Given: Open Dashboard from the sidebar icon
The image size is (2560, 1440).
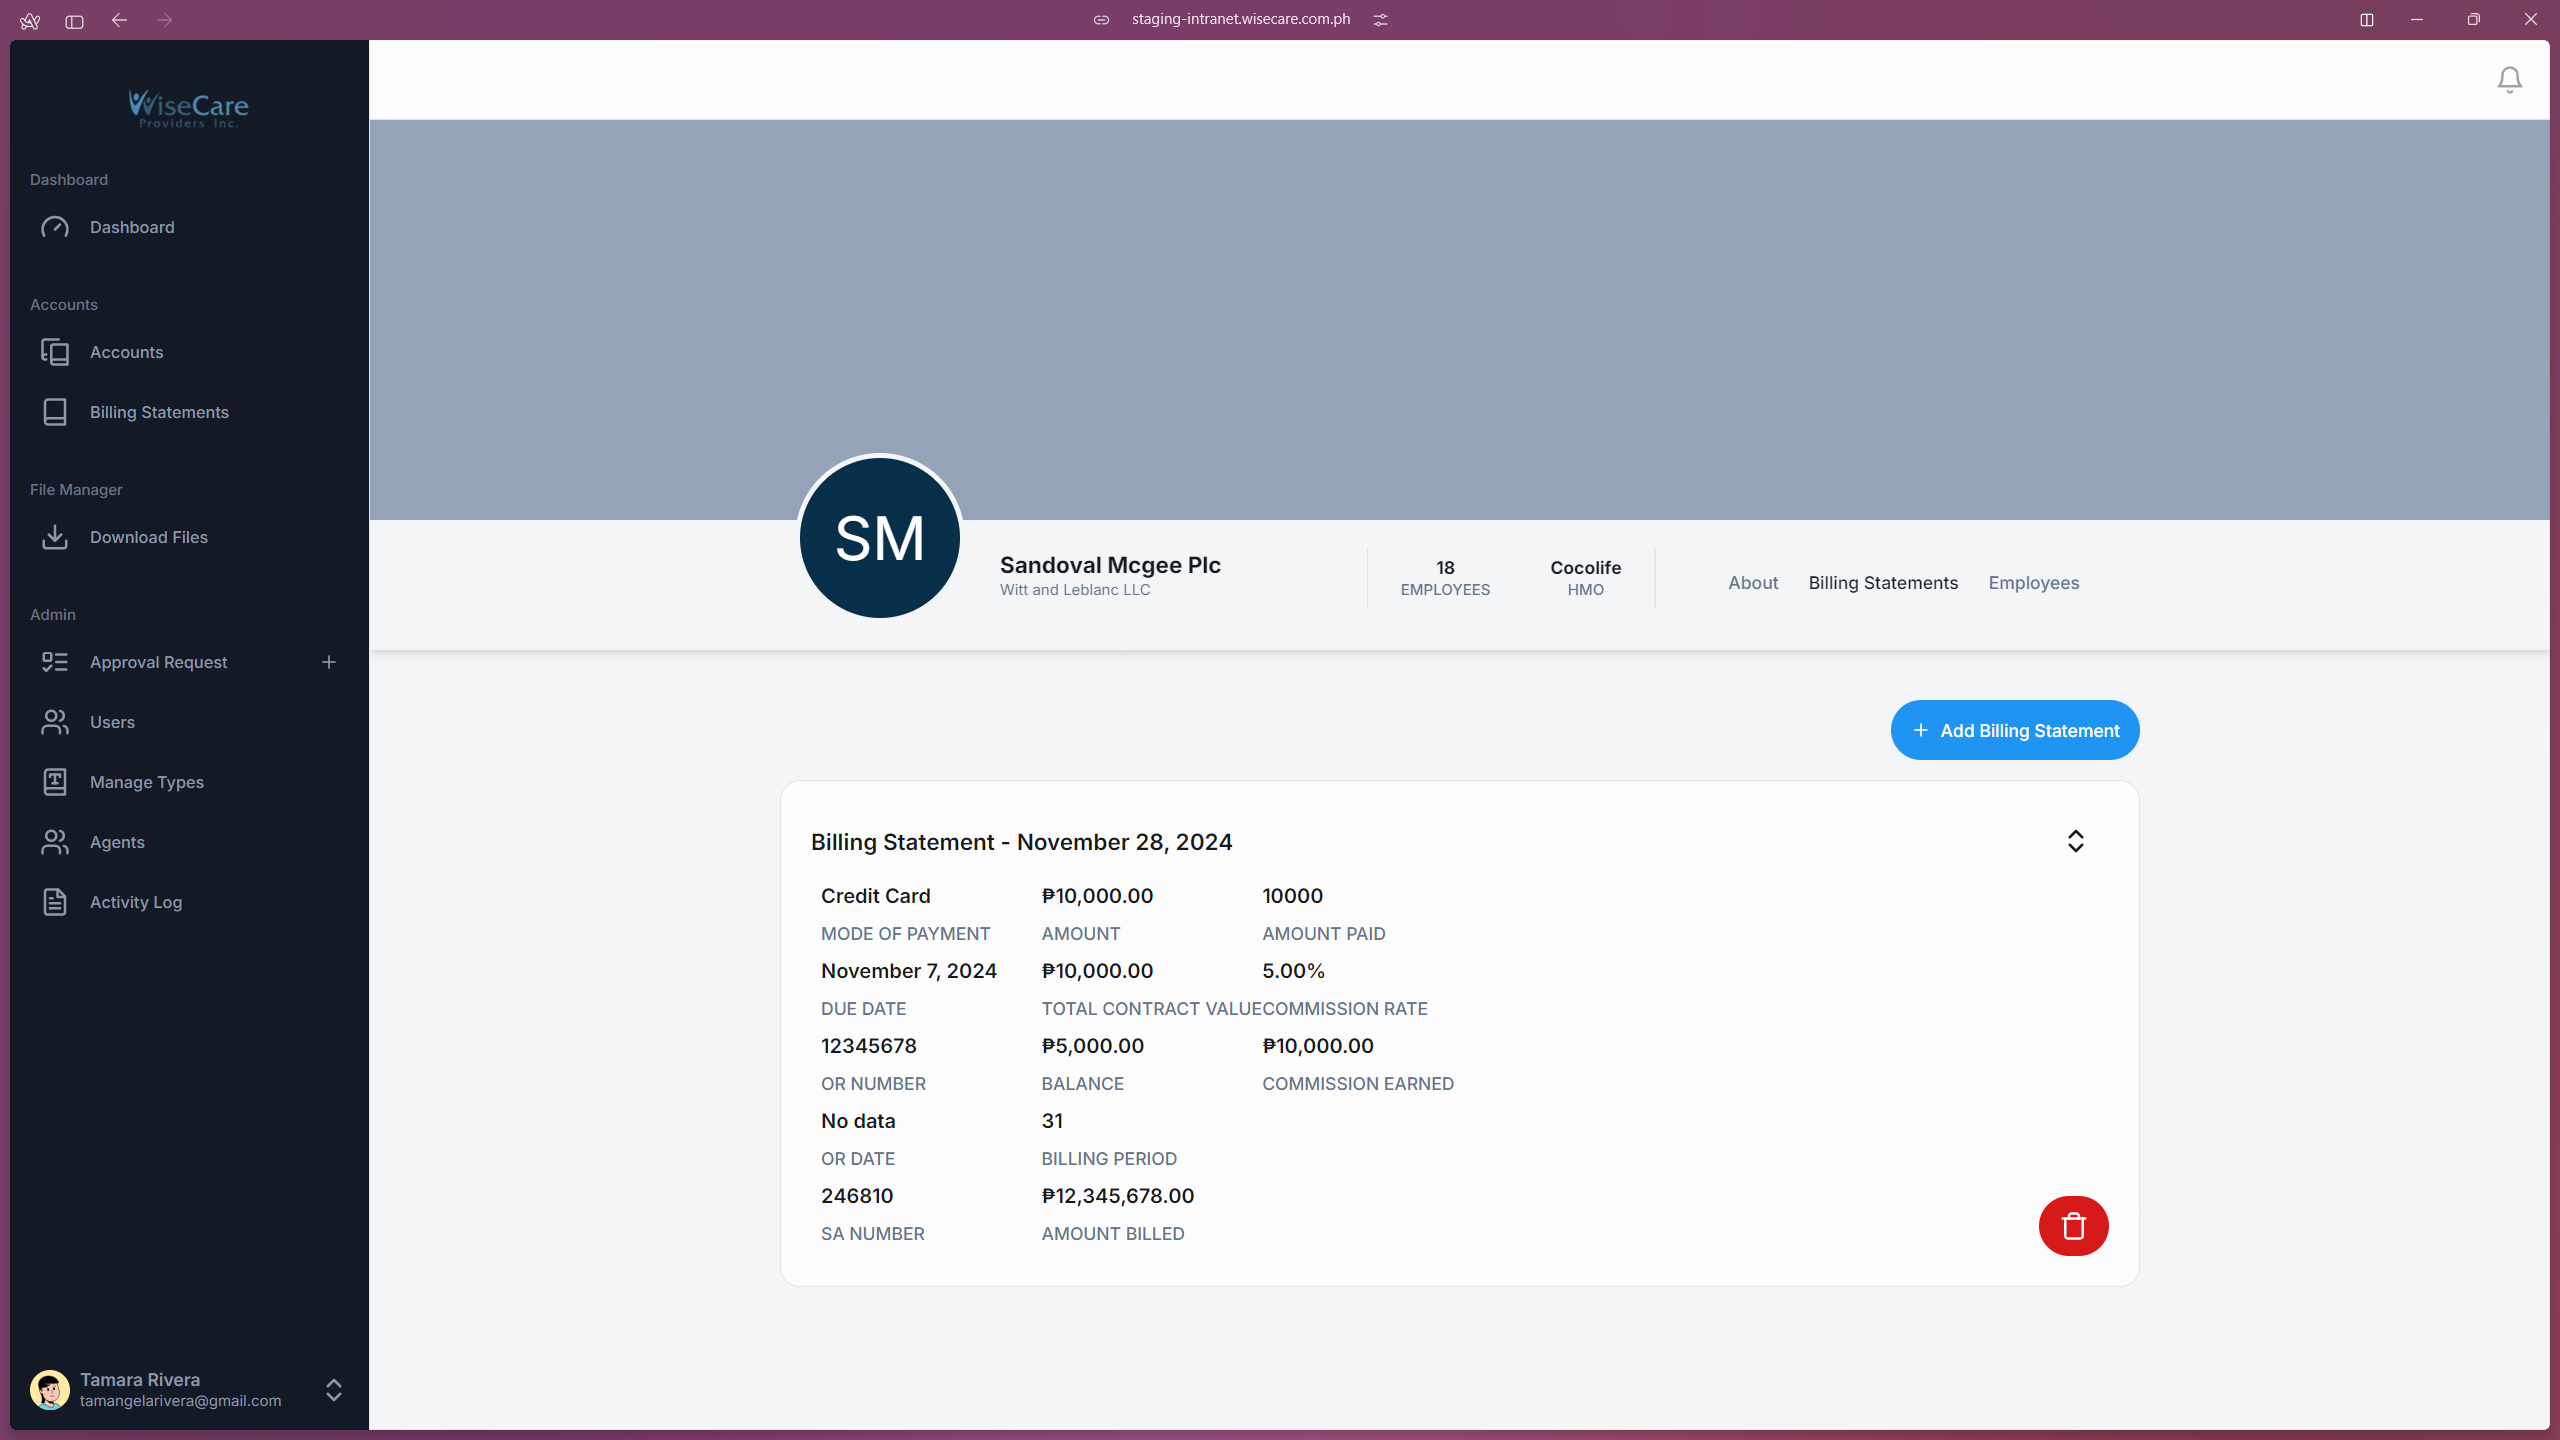Looking at the screenshot, I should [55, 227].
